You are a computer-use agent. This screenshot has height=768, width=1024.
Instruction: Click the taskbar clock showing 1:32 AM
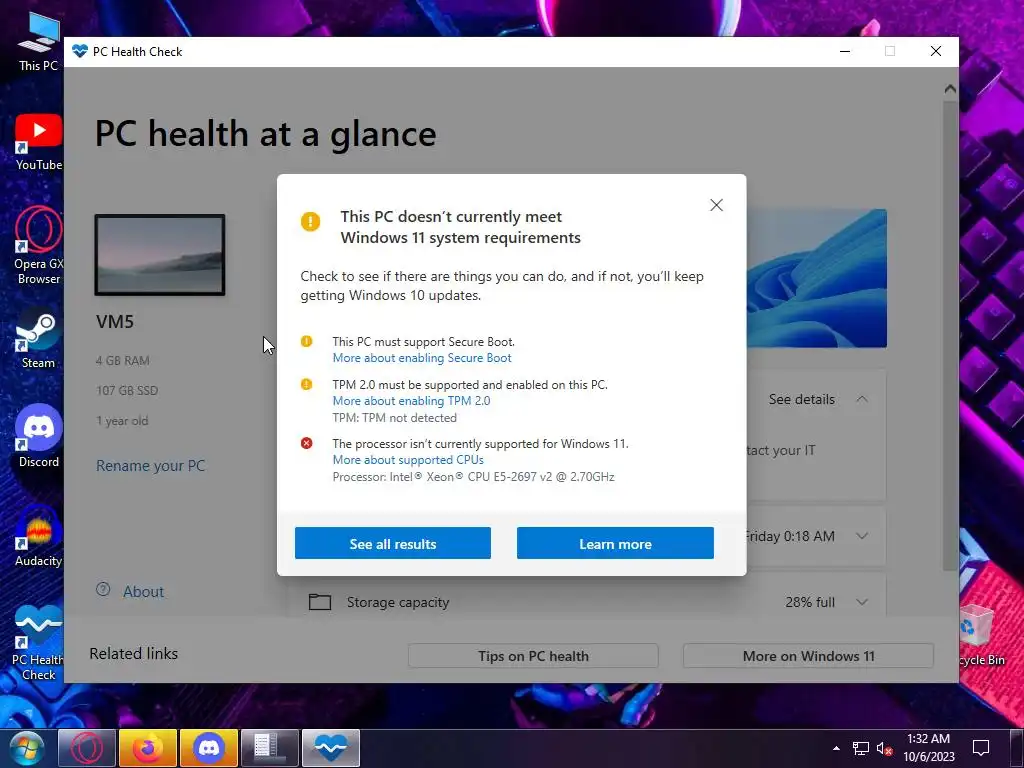[x=929, y=748]
